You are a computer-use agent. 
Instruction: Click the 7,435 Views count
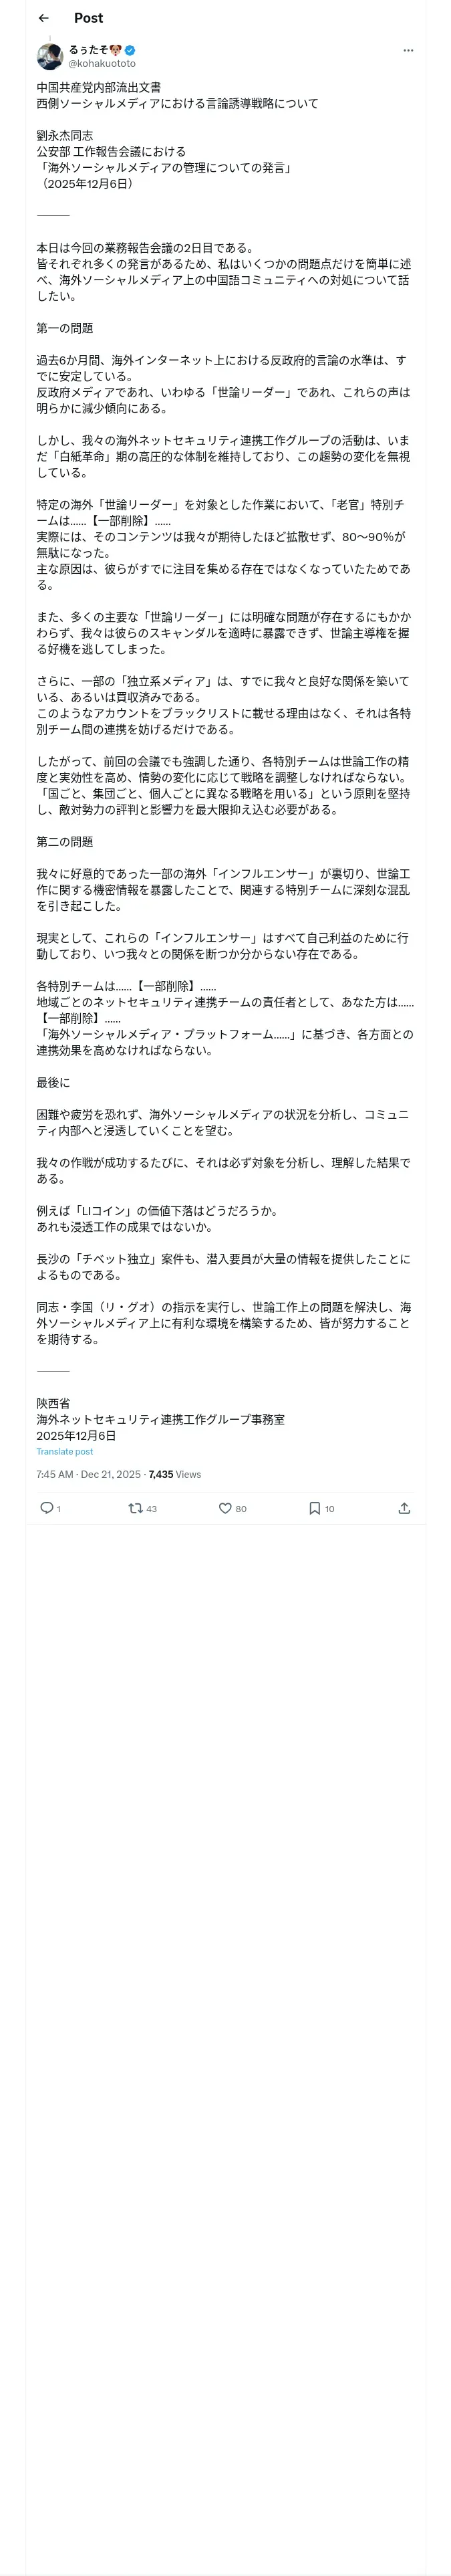tap(175, 1474)
